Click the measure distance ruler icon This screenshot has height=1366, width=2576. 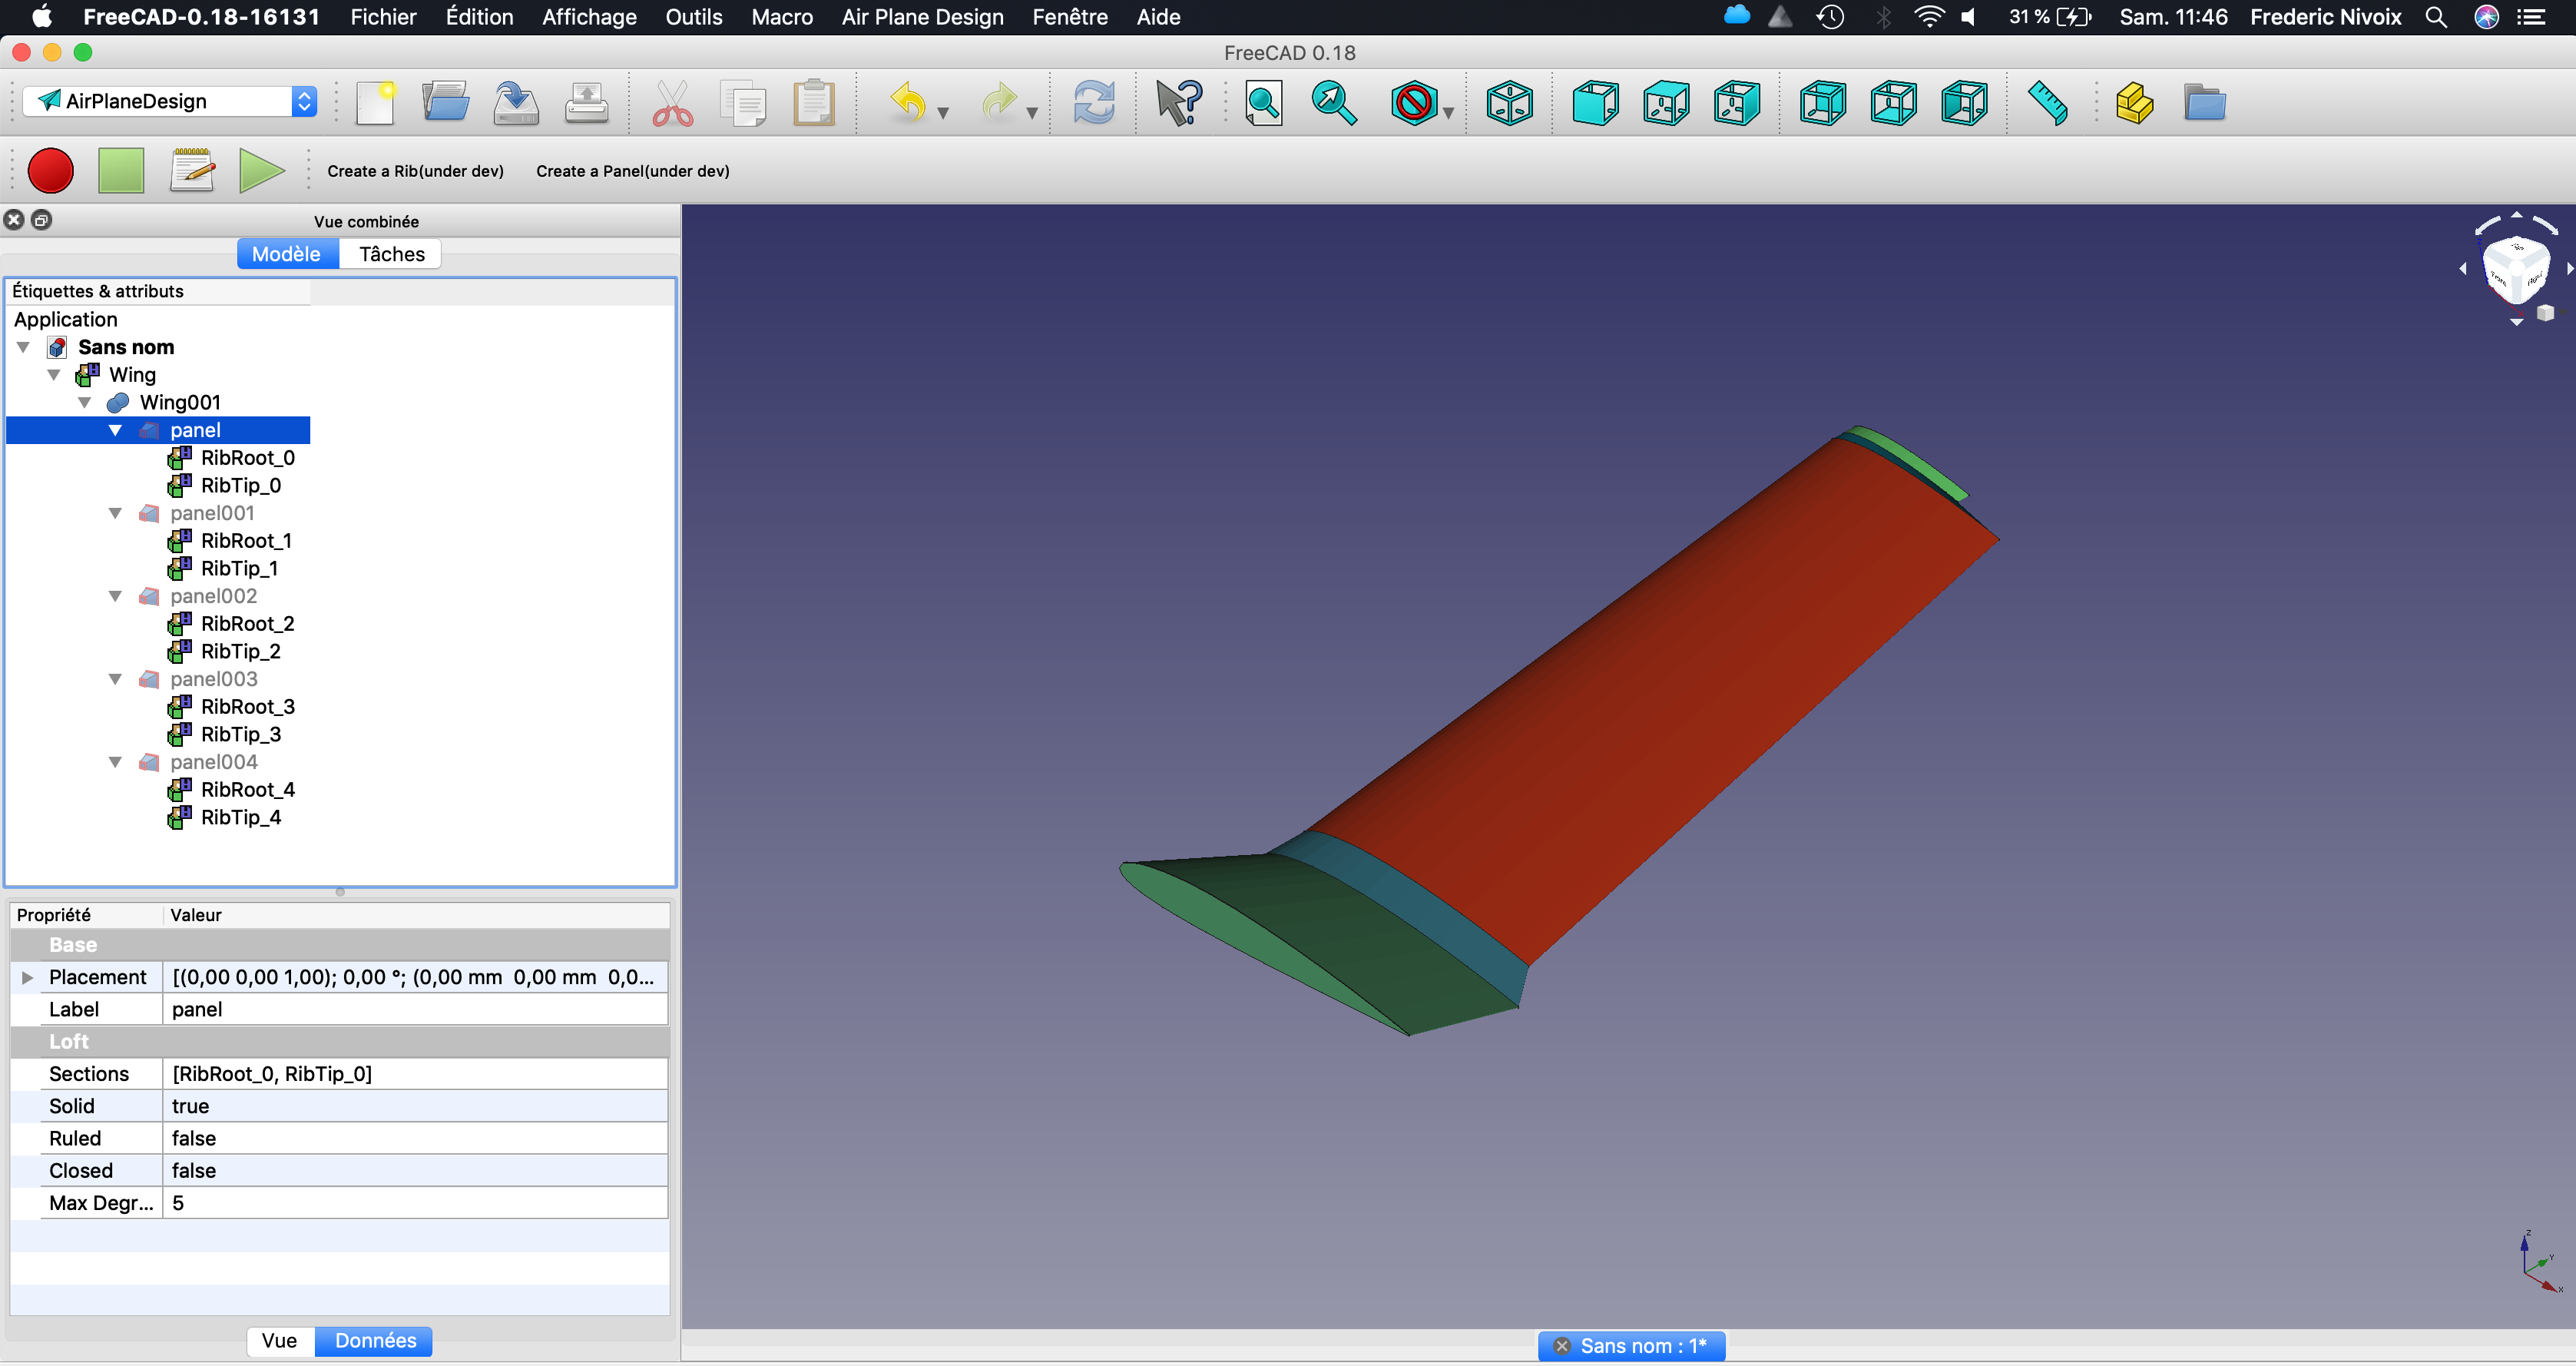click(x=2047, y=103)
